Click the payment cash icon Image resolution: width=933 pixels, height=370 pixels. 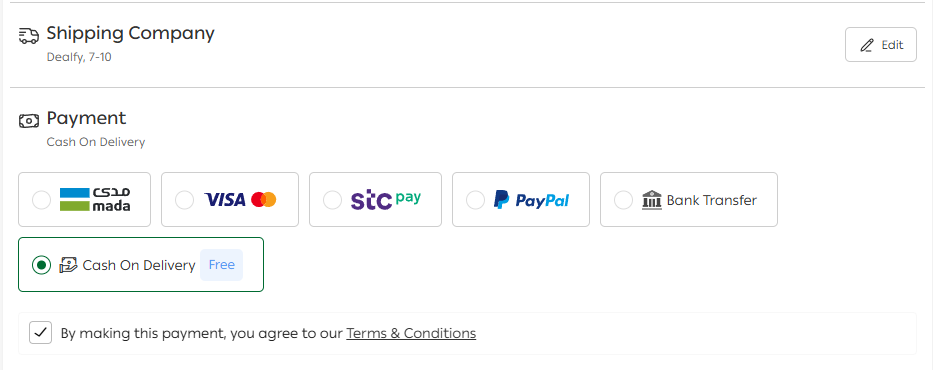tap(29, 121)
